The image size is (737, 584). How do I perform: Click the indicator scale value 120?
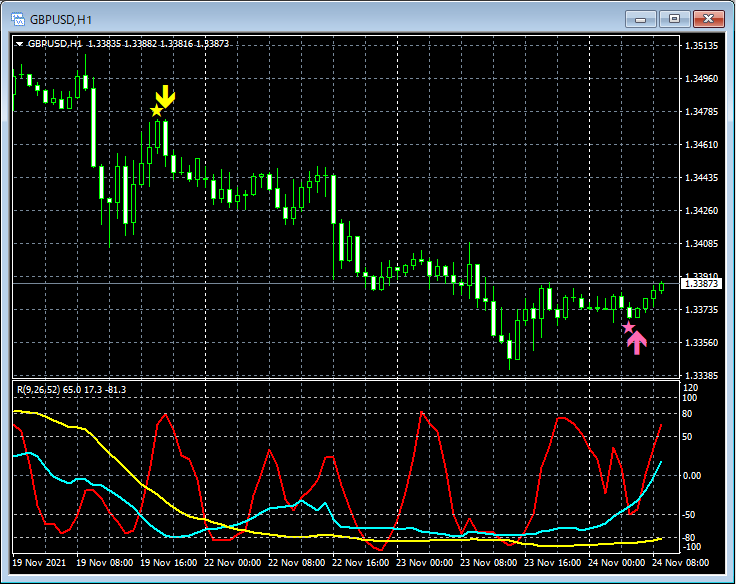tap(690, 388)
